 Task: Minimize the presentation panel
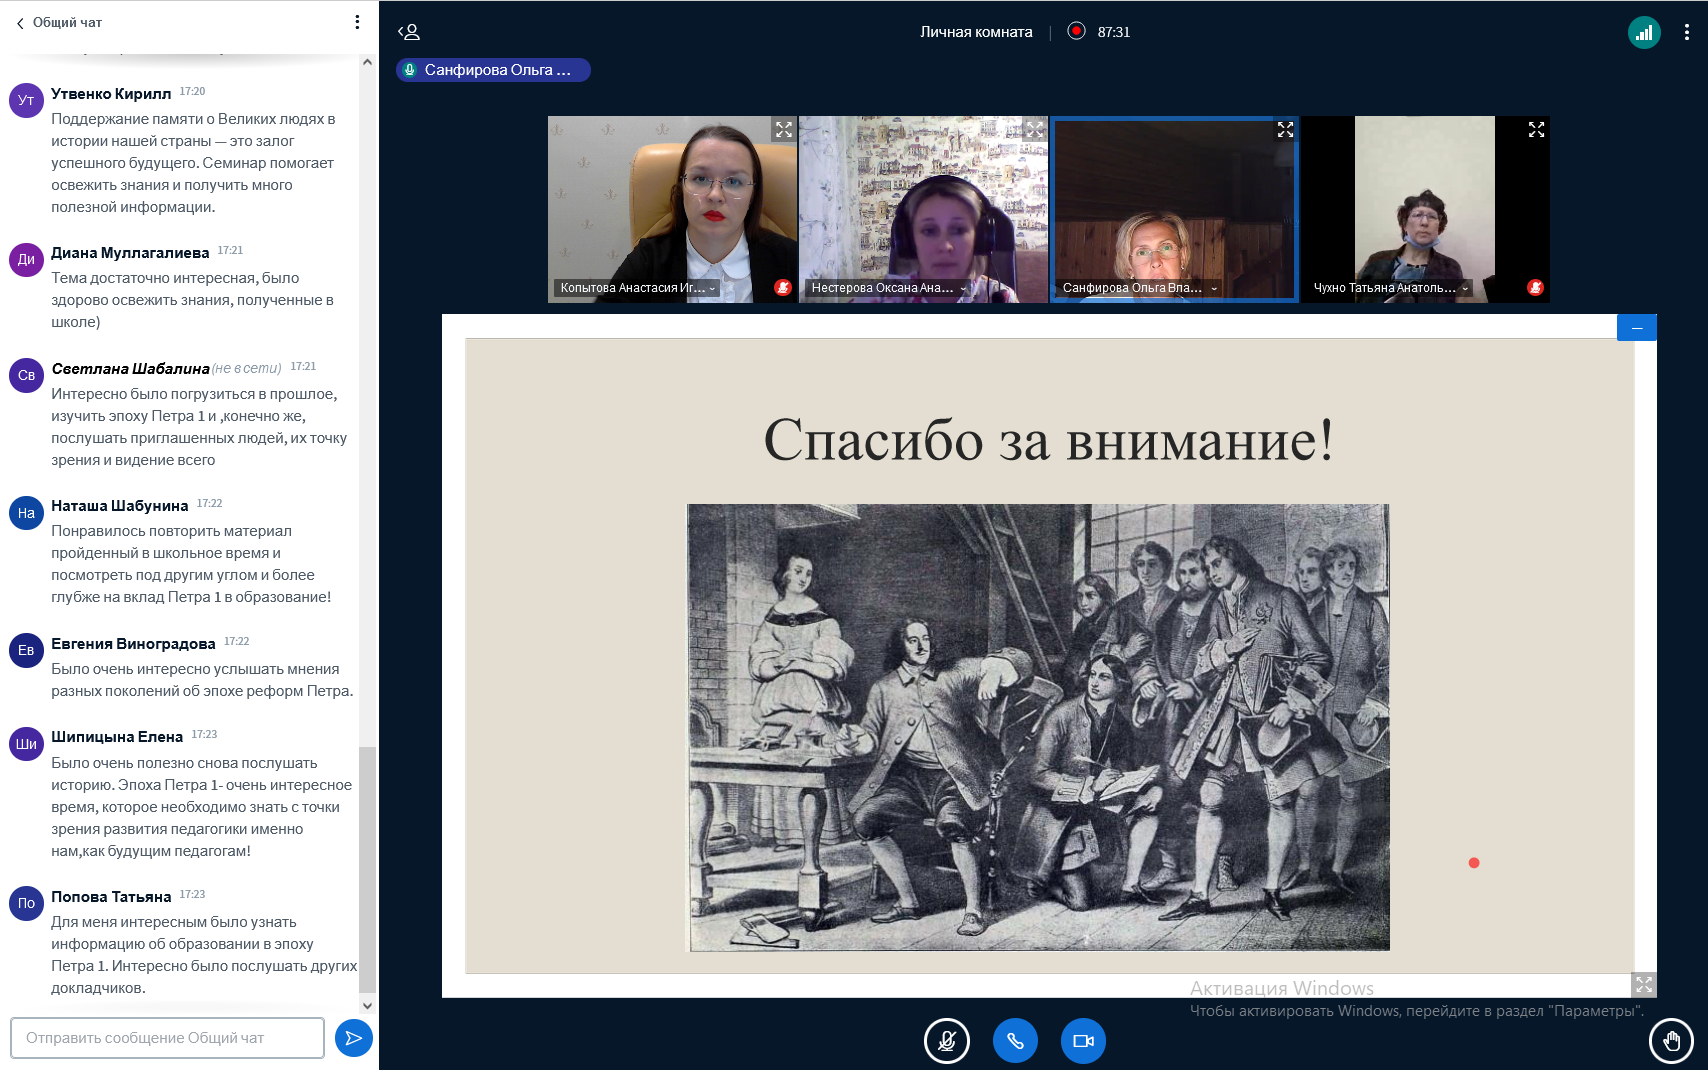[x=1637, y=328]
